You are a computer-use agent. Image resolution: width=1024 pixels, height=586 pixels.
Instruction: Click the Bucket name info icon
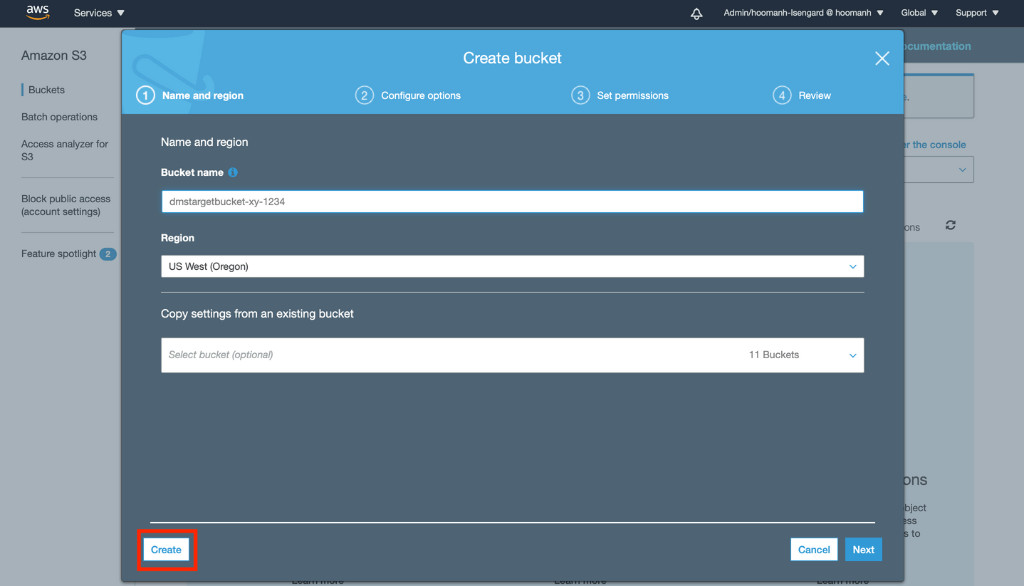pyautogui.click(x=233, y=173)
